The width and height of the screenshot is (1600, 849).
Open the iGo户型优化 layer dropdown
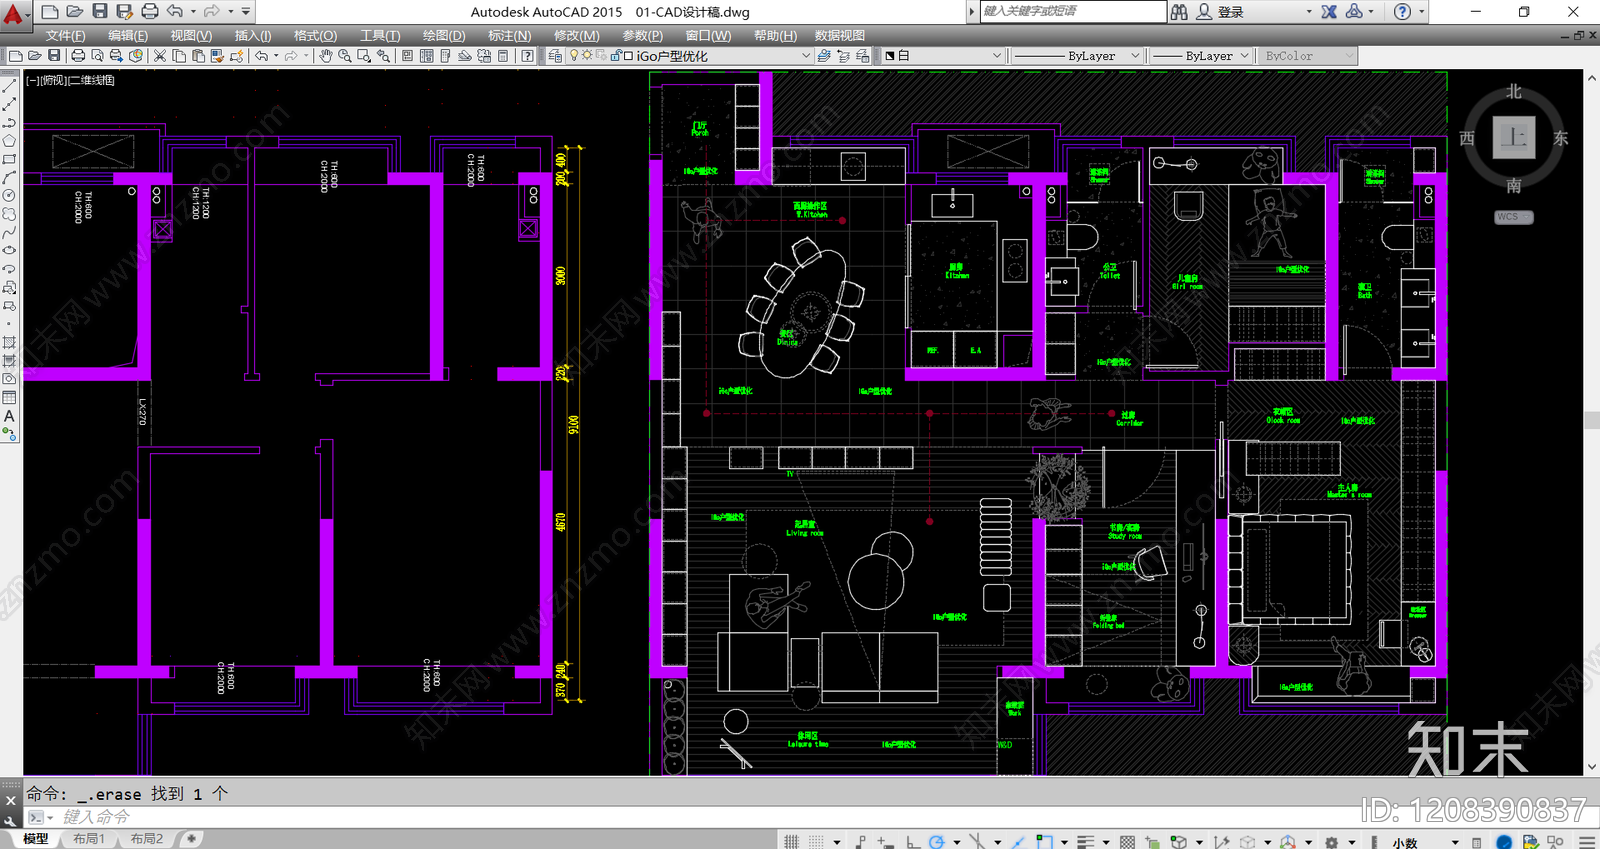(x=689, y=56)
